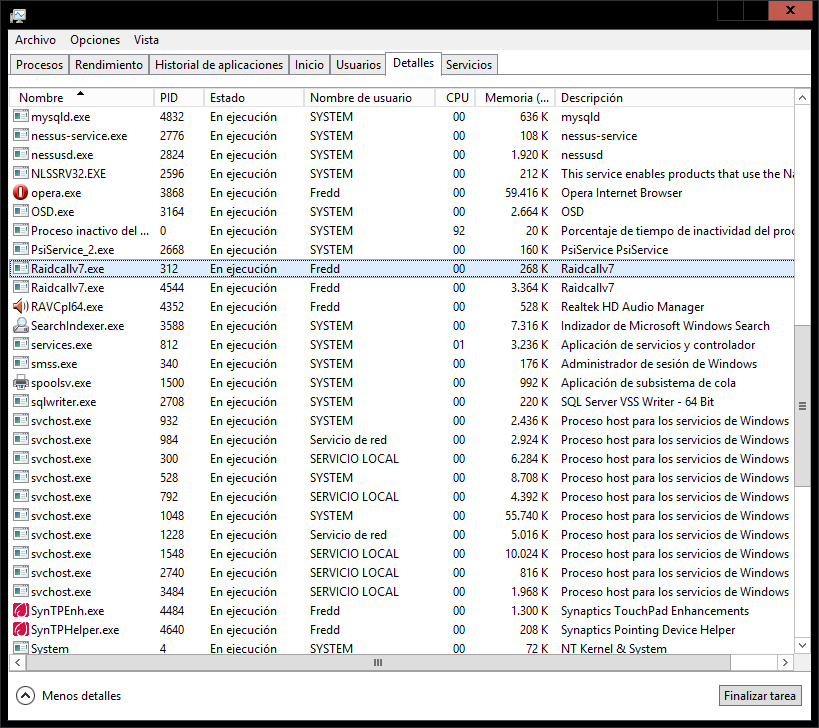Open the Vista menu
819x728 pixels.
[x=146, y=40]
